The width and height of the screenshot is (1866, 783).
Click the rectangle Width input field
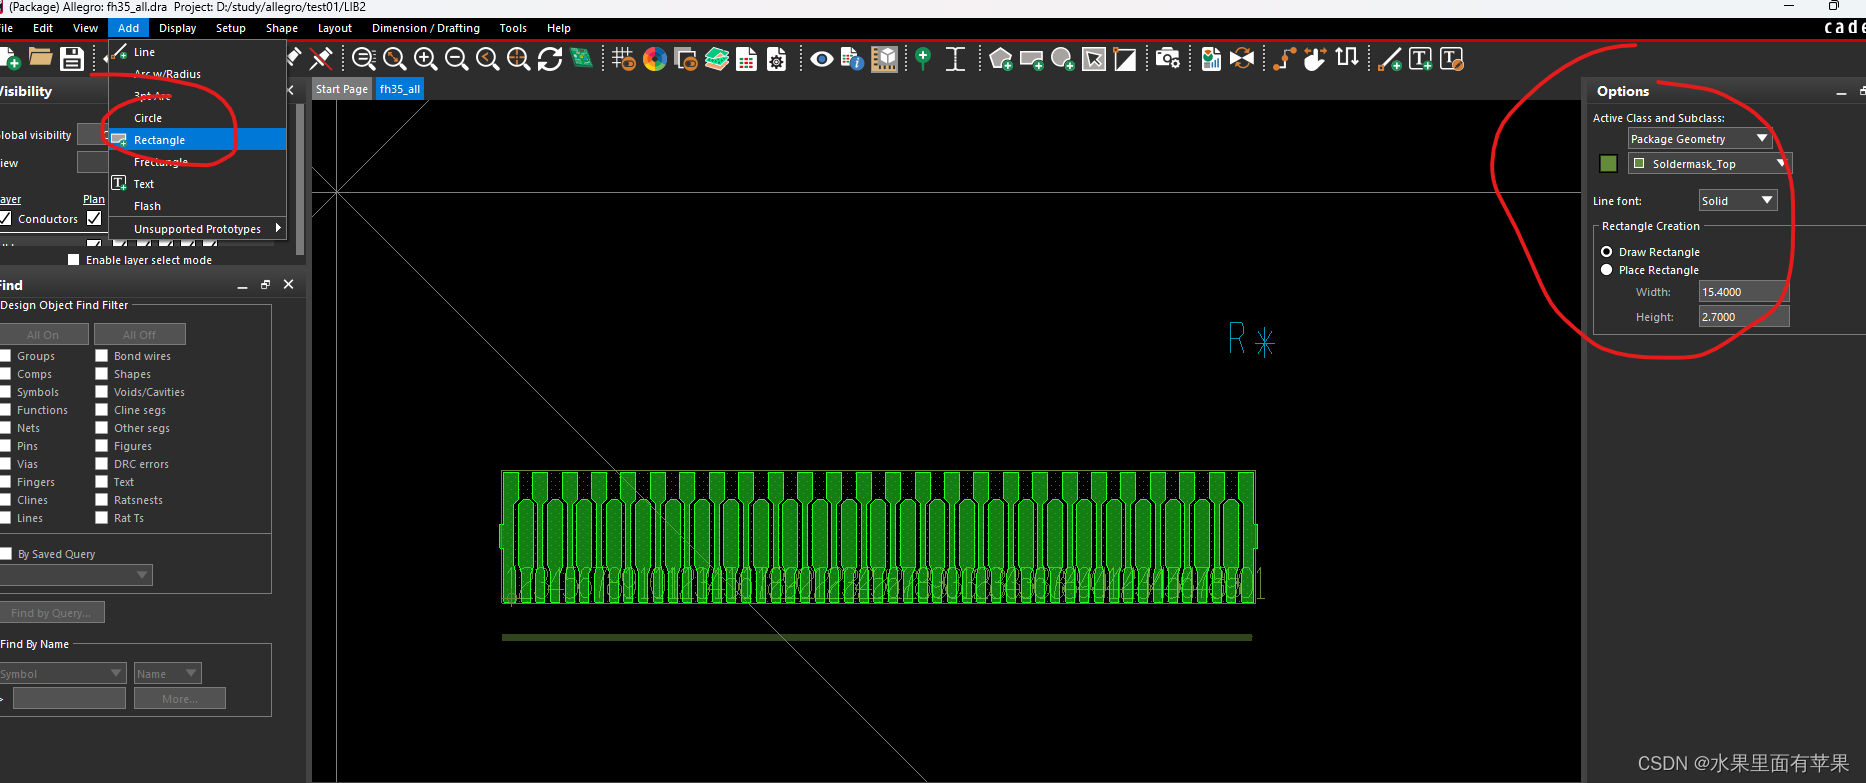pyautogui.click(x=1743, y=292)
